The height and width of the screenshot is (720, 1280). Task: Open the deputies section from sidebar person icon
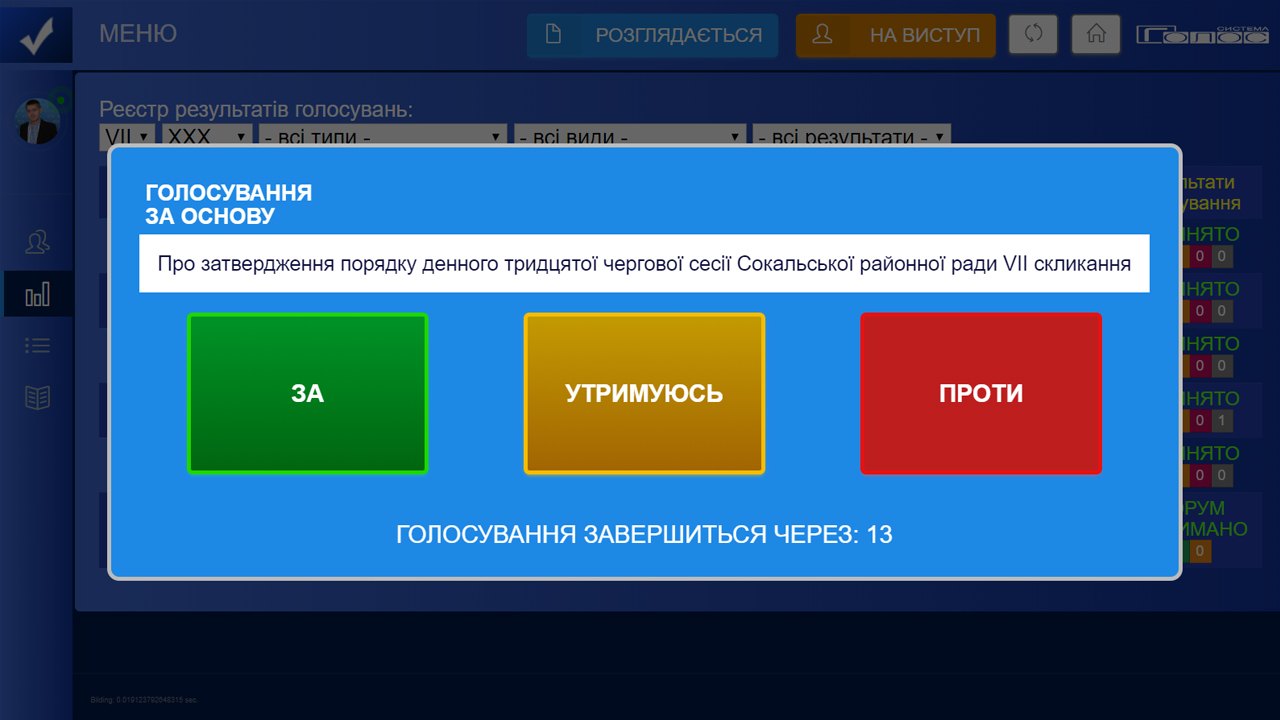(38, 242)
